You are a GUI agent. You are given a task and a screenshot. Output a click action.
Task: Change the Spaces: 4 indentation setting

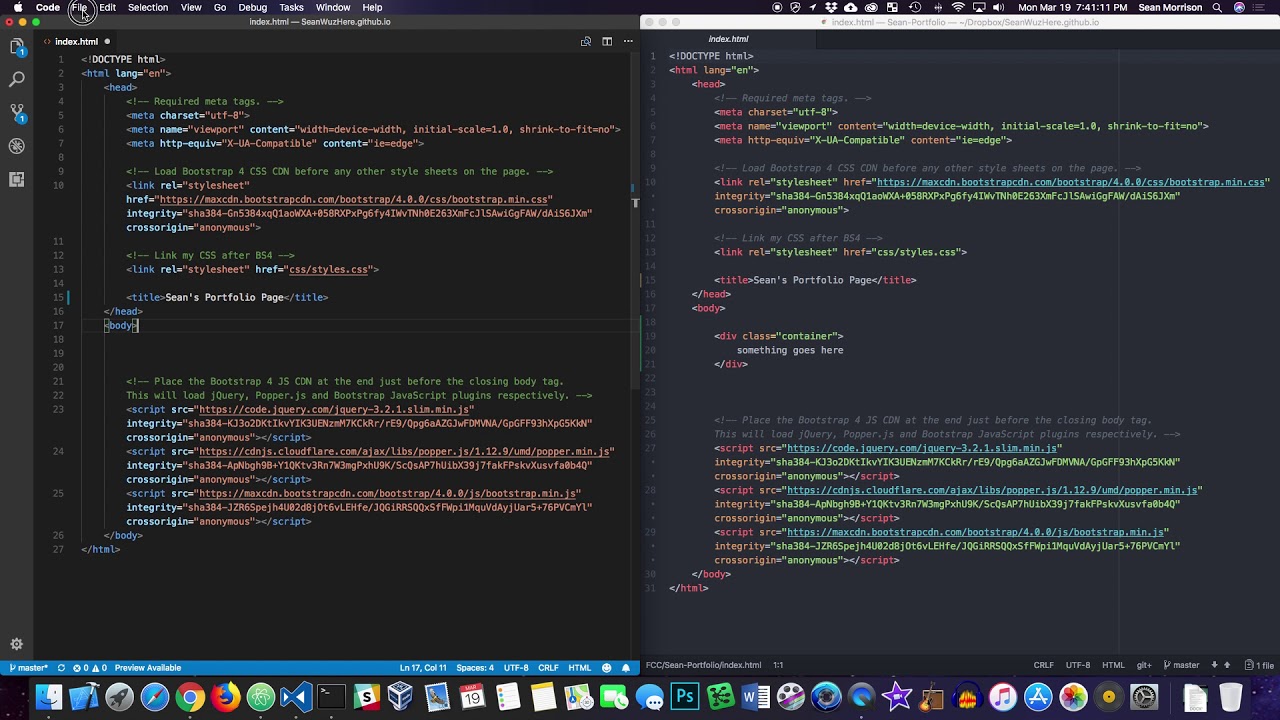click(x=475, y=668)
